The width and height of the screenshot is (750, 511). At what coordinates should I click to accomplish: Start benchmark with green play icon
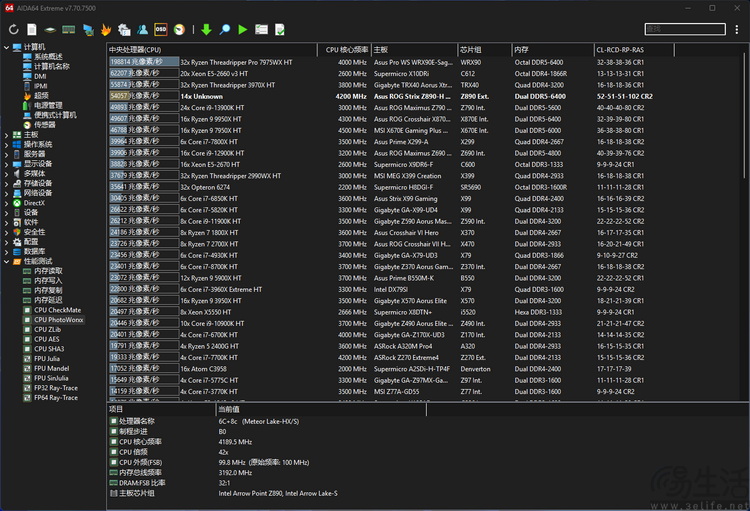243,30
